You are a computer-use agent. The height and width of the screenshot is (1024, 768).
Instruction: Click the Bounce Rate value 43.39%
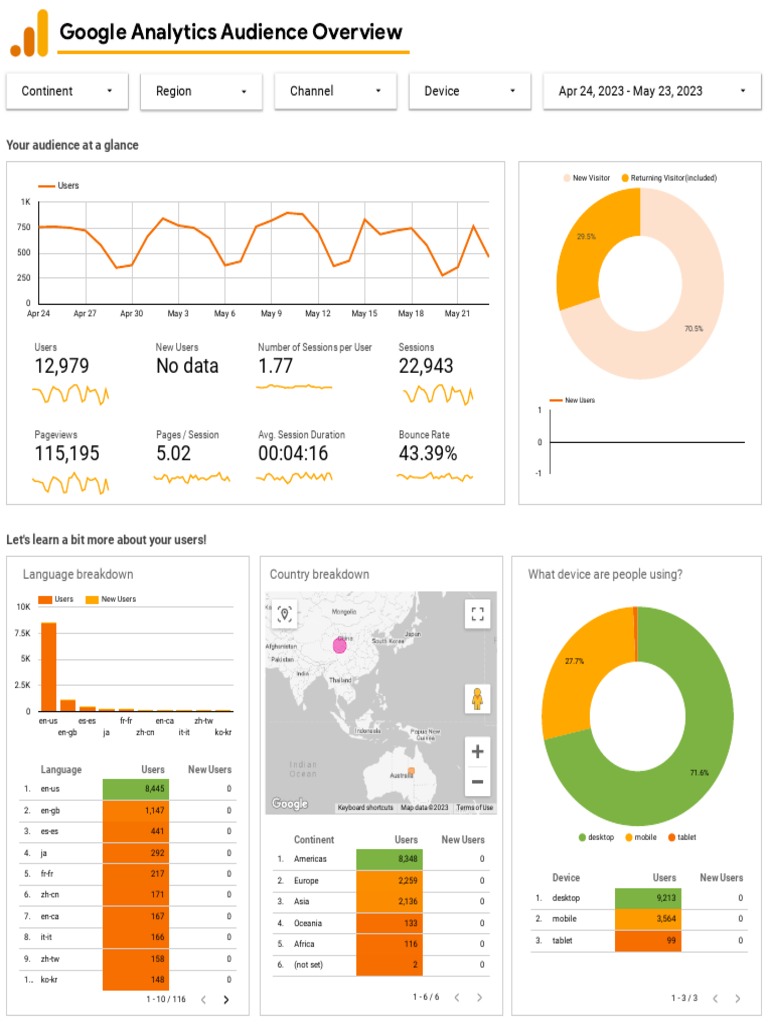click(x=428, y=453)
